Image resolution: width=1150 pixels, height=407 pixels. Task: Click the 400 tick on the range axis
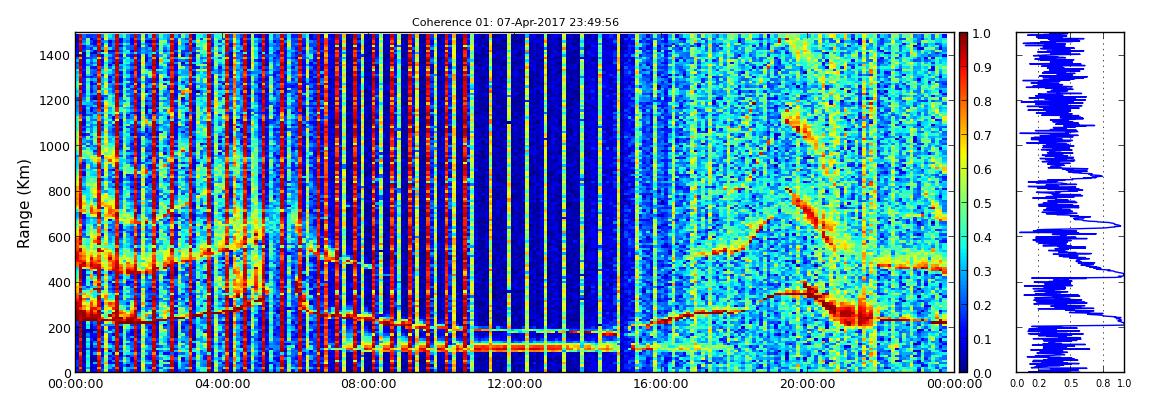coord(58,282)
